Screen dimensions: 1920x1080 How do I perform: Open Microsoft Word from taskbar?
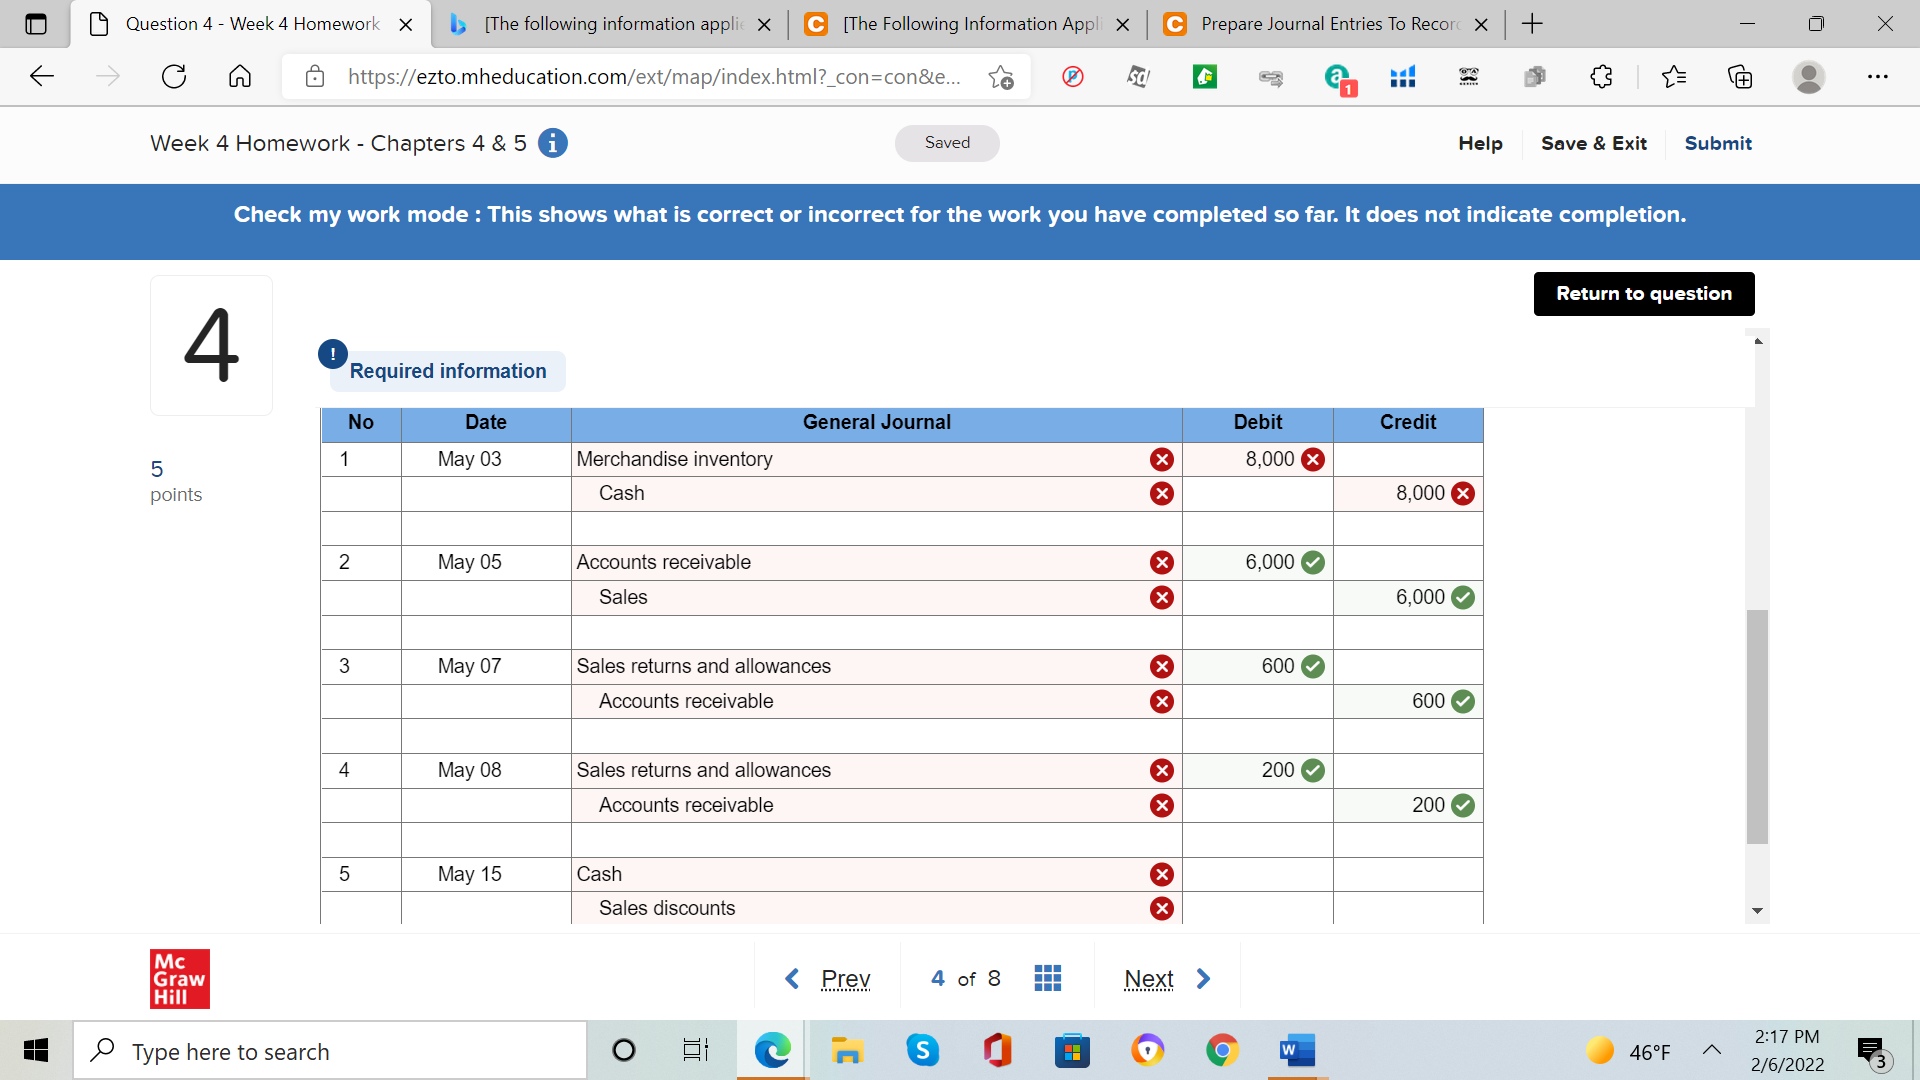tap(1296, 1051)
